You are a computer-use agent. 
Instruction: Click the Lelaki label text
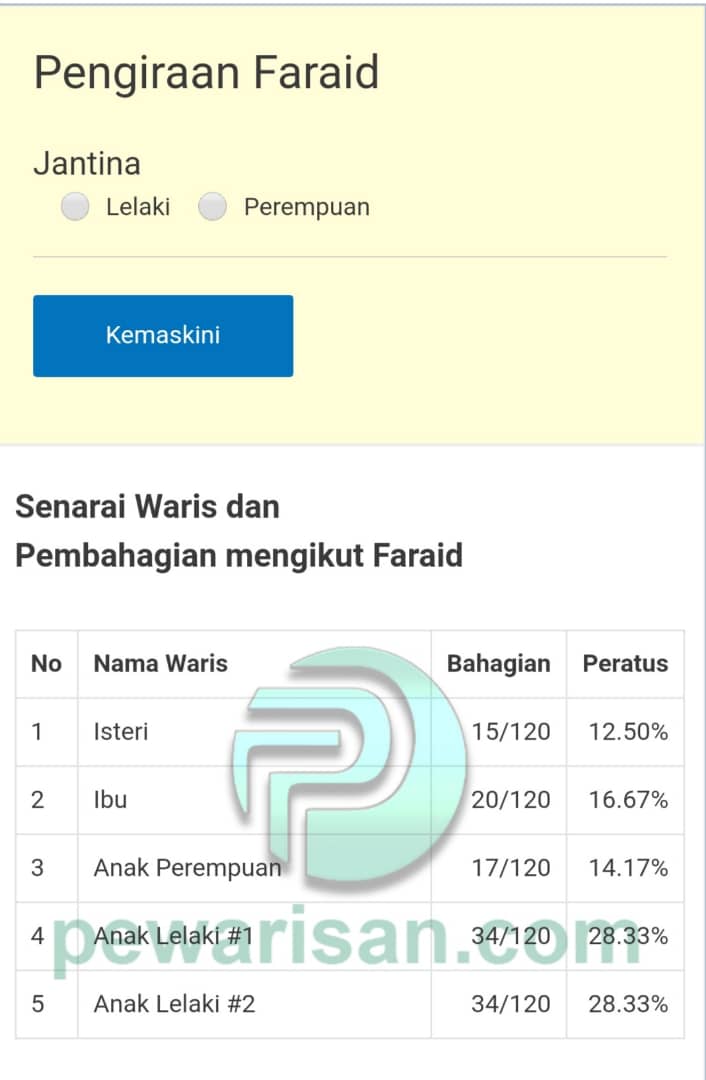tap(138, 207)
